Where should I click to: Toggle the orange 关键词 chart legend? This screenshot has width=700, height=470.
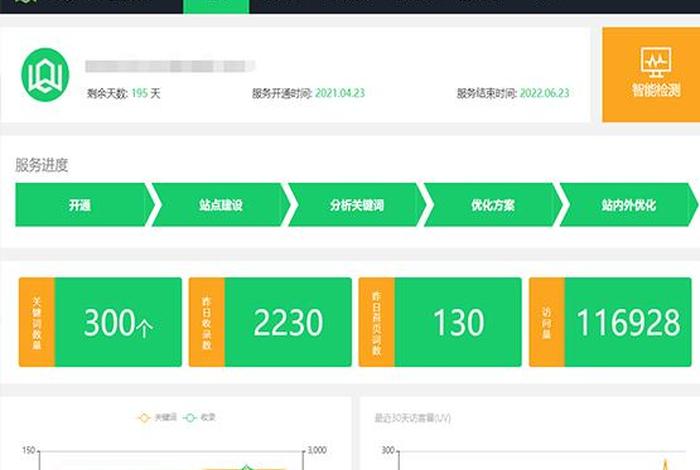157,417
